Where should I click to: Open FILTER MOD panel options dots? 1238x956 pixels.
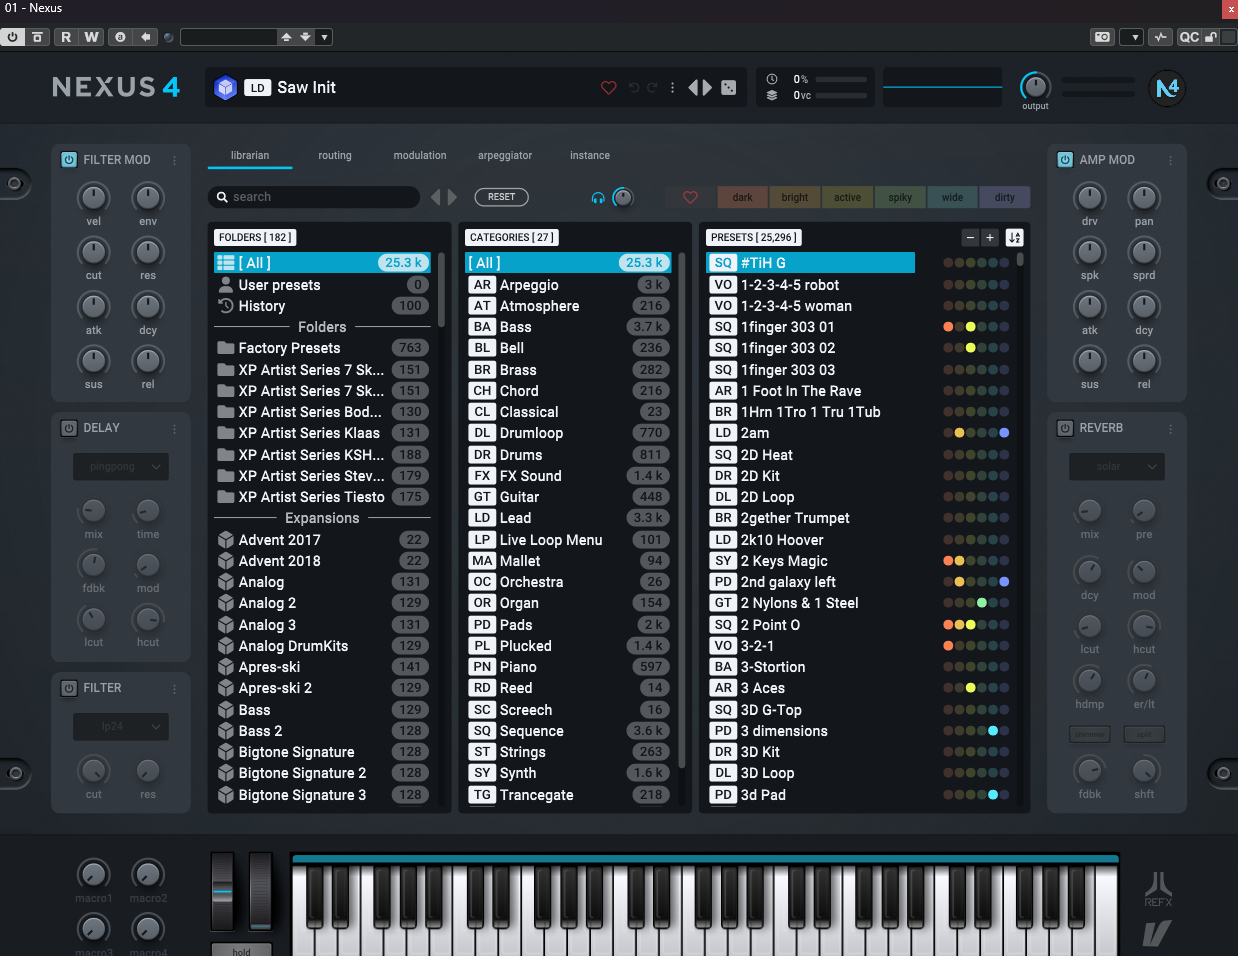[x=174, y=160]
